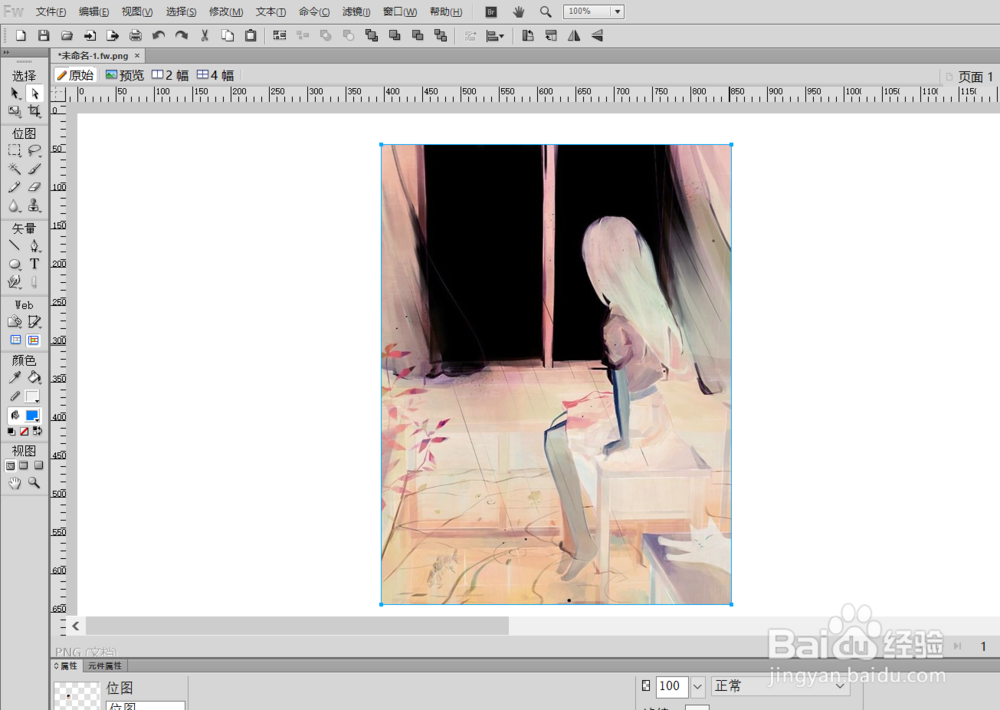Open the opacity slider dropdown arrow
Viewport: 1000px width, 710px height.
tap(698, 686)
